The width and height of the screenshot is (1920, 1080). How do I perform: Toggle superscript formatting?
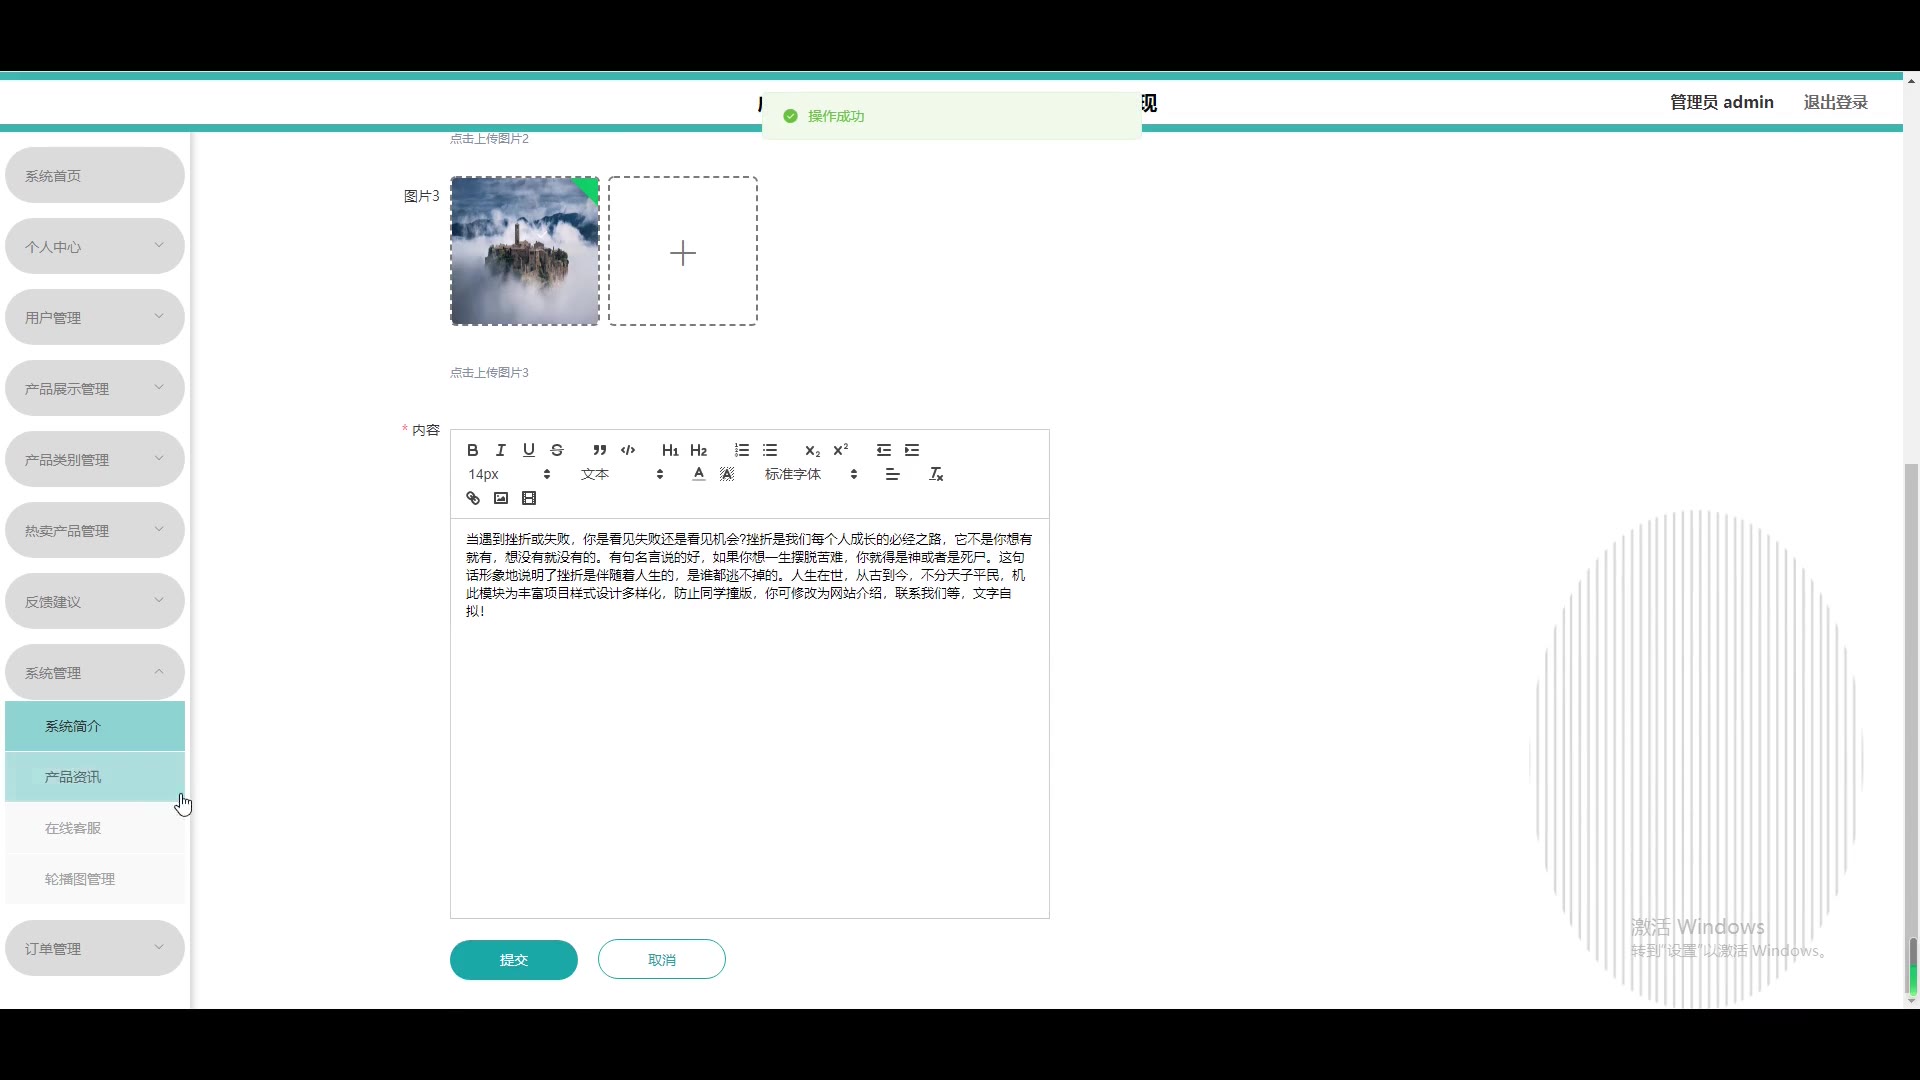(x=841, y=450)
